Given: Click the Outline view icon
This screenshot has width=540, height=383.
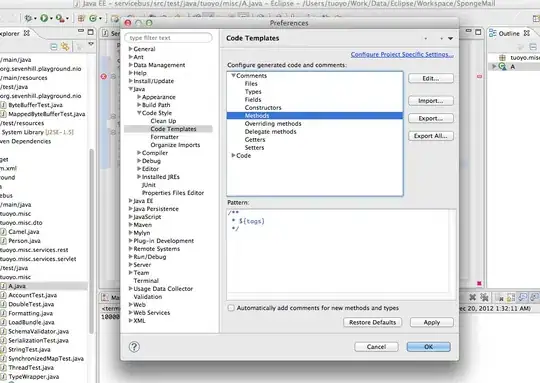Looking at the screenshot, I should (x=492, y=33).
